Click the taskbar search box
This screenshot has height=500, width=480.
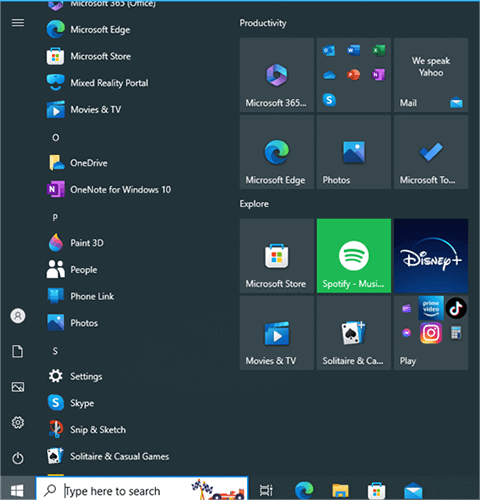pyautogui.click(x=142, y=490)
